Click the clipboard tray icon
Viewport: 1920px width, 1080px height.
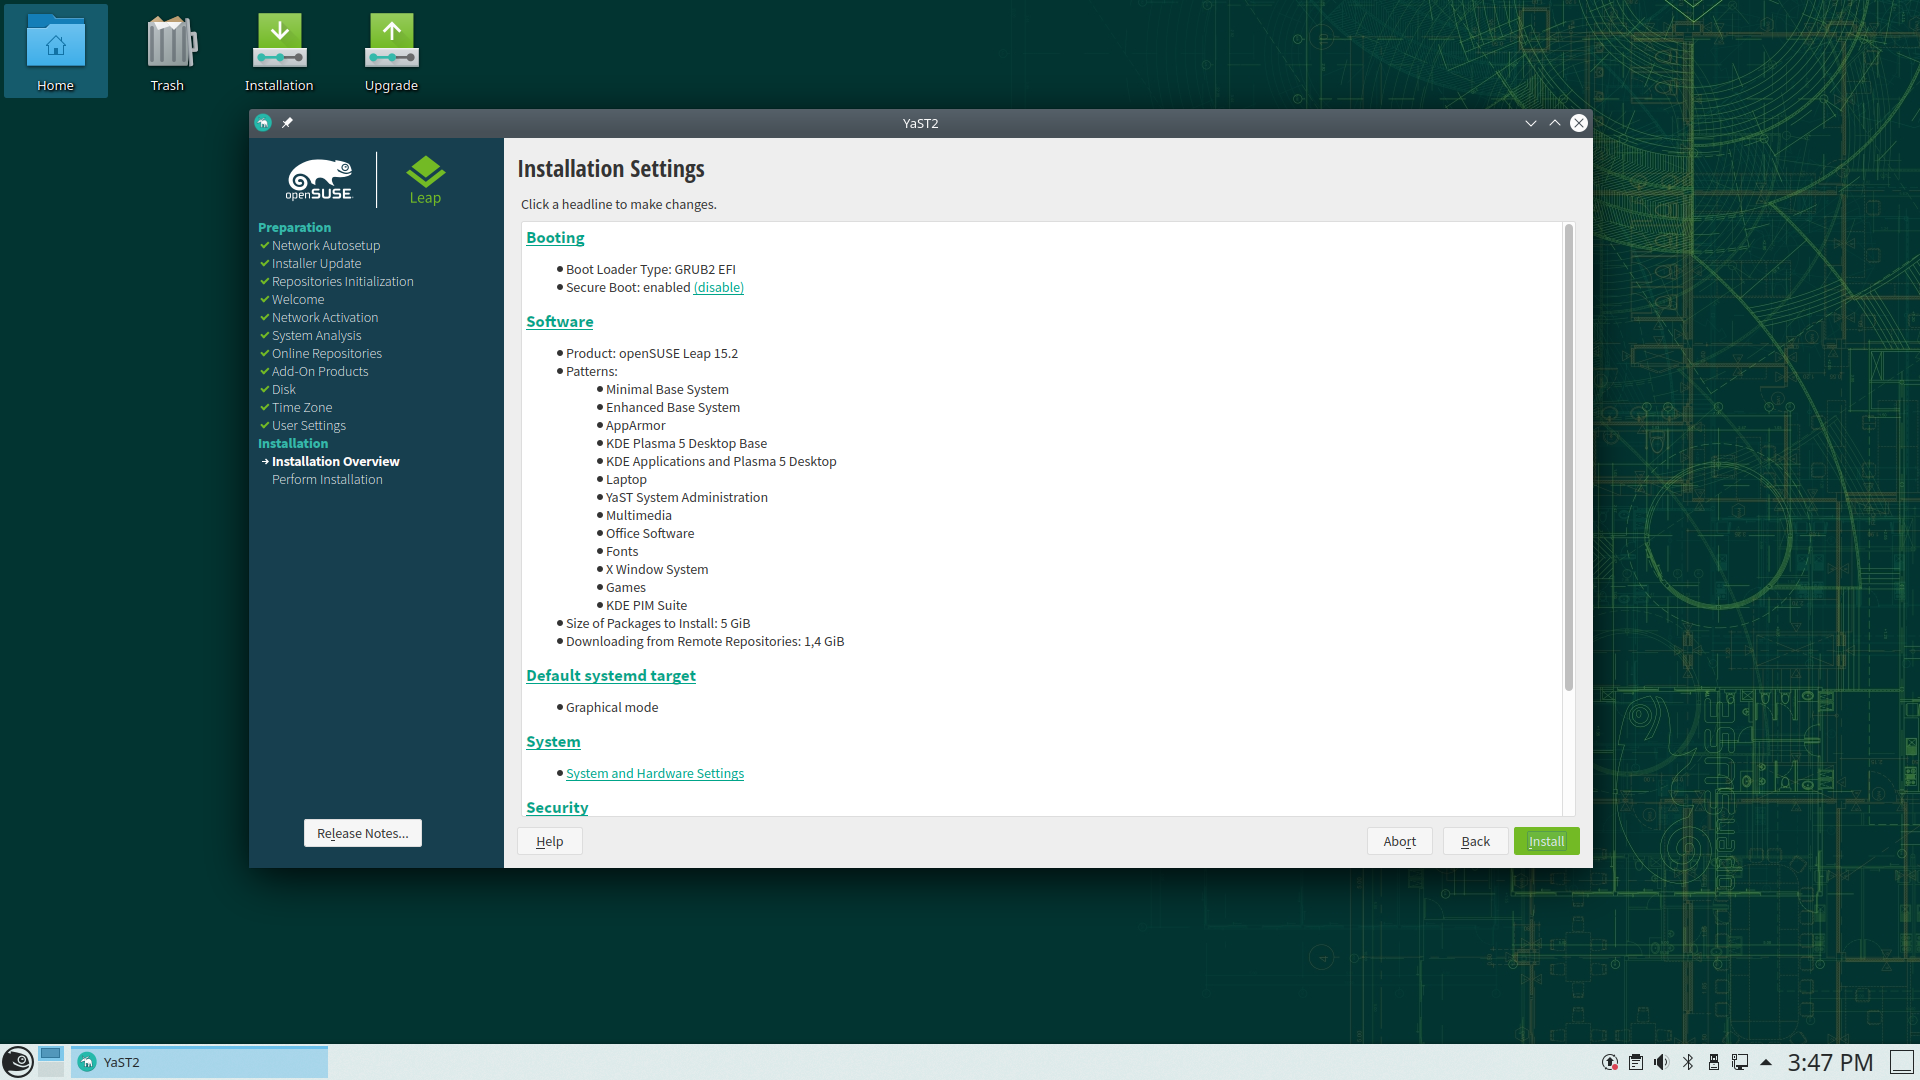(1636, 1062)
